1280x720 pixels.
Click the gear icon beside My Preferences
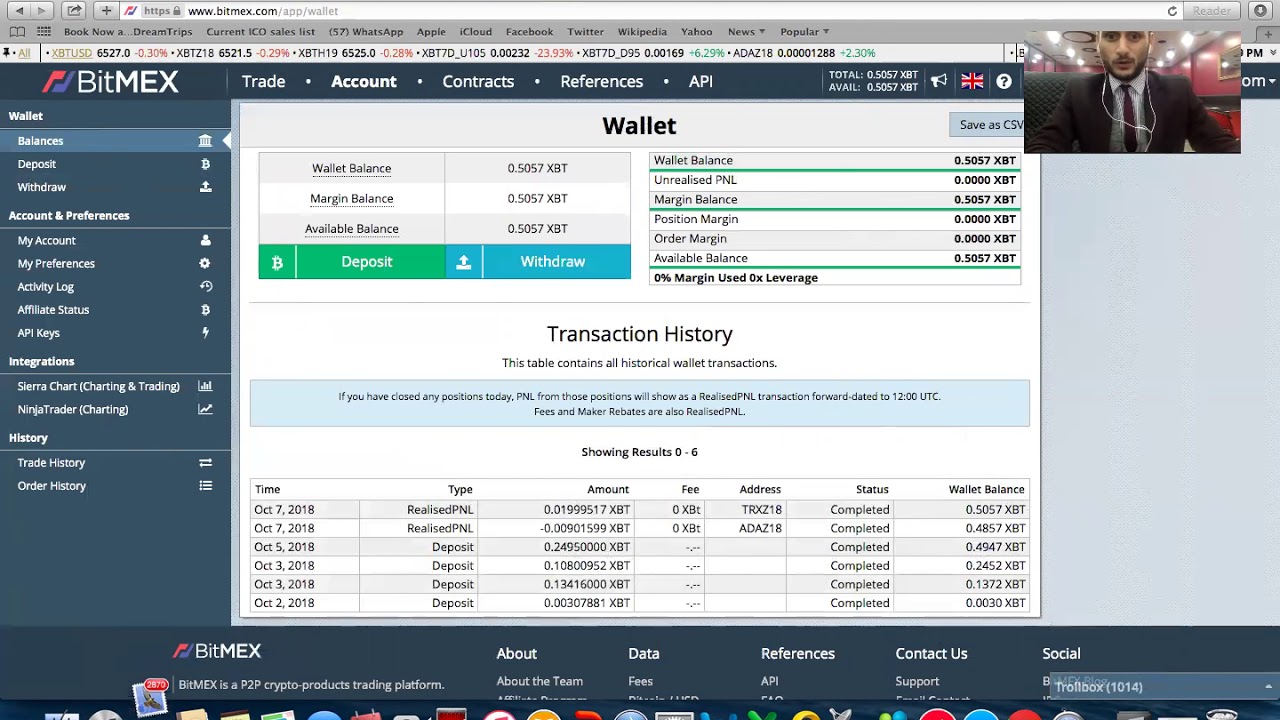(205, 263)
